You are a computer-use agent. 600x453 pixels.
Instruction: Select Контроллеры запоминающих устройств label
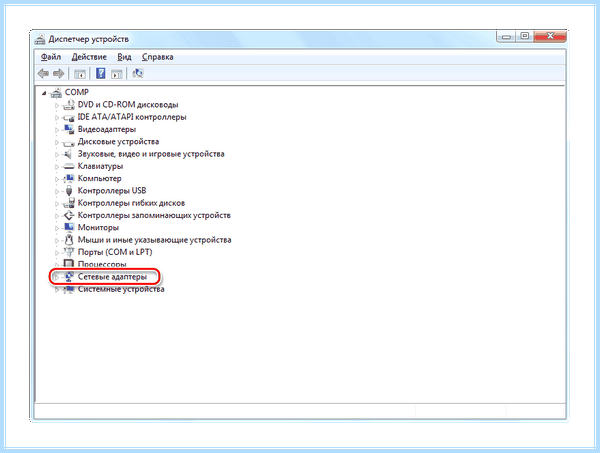154,215
